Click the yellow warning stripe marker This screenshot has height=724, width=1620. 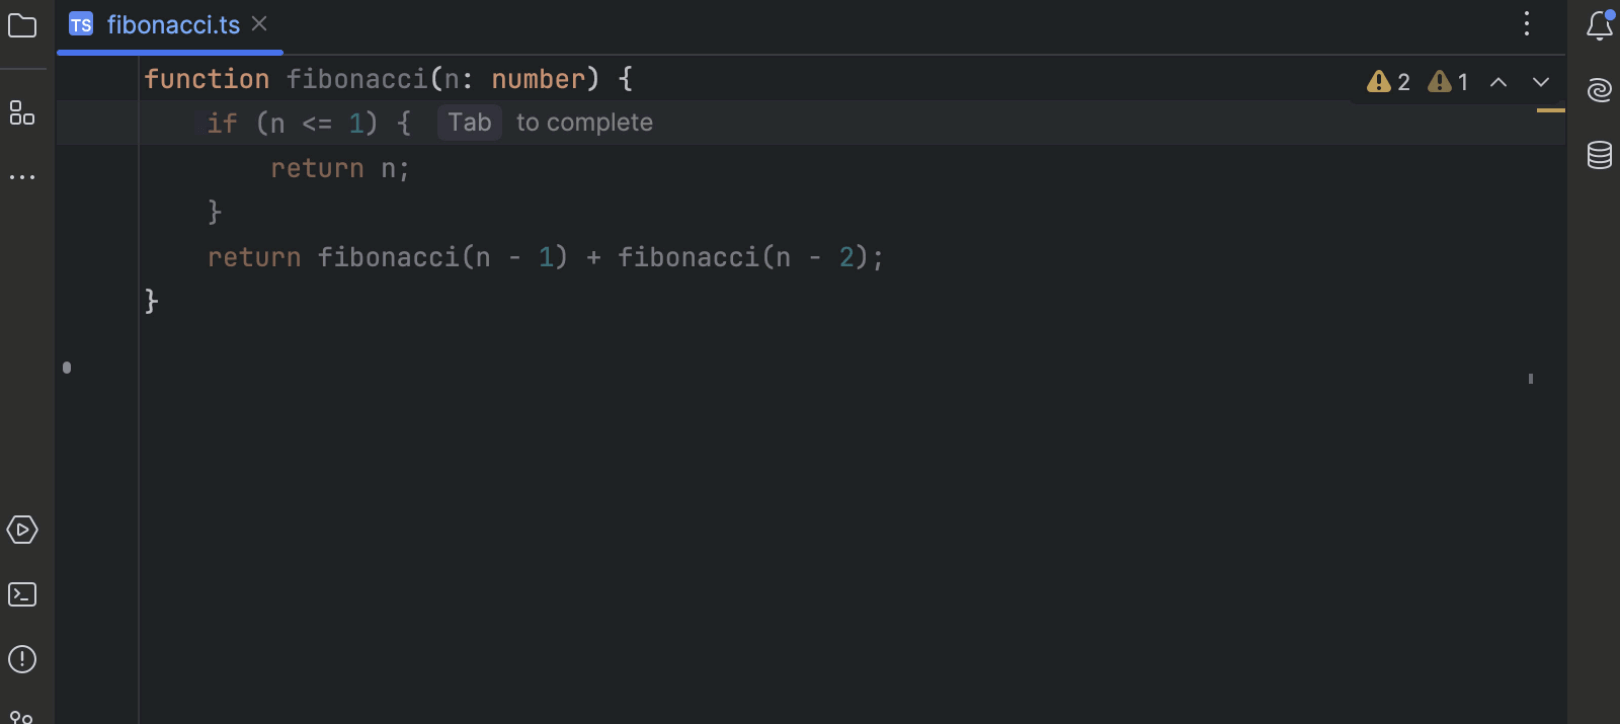coord(1550,110)
